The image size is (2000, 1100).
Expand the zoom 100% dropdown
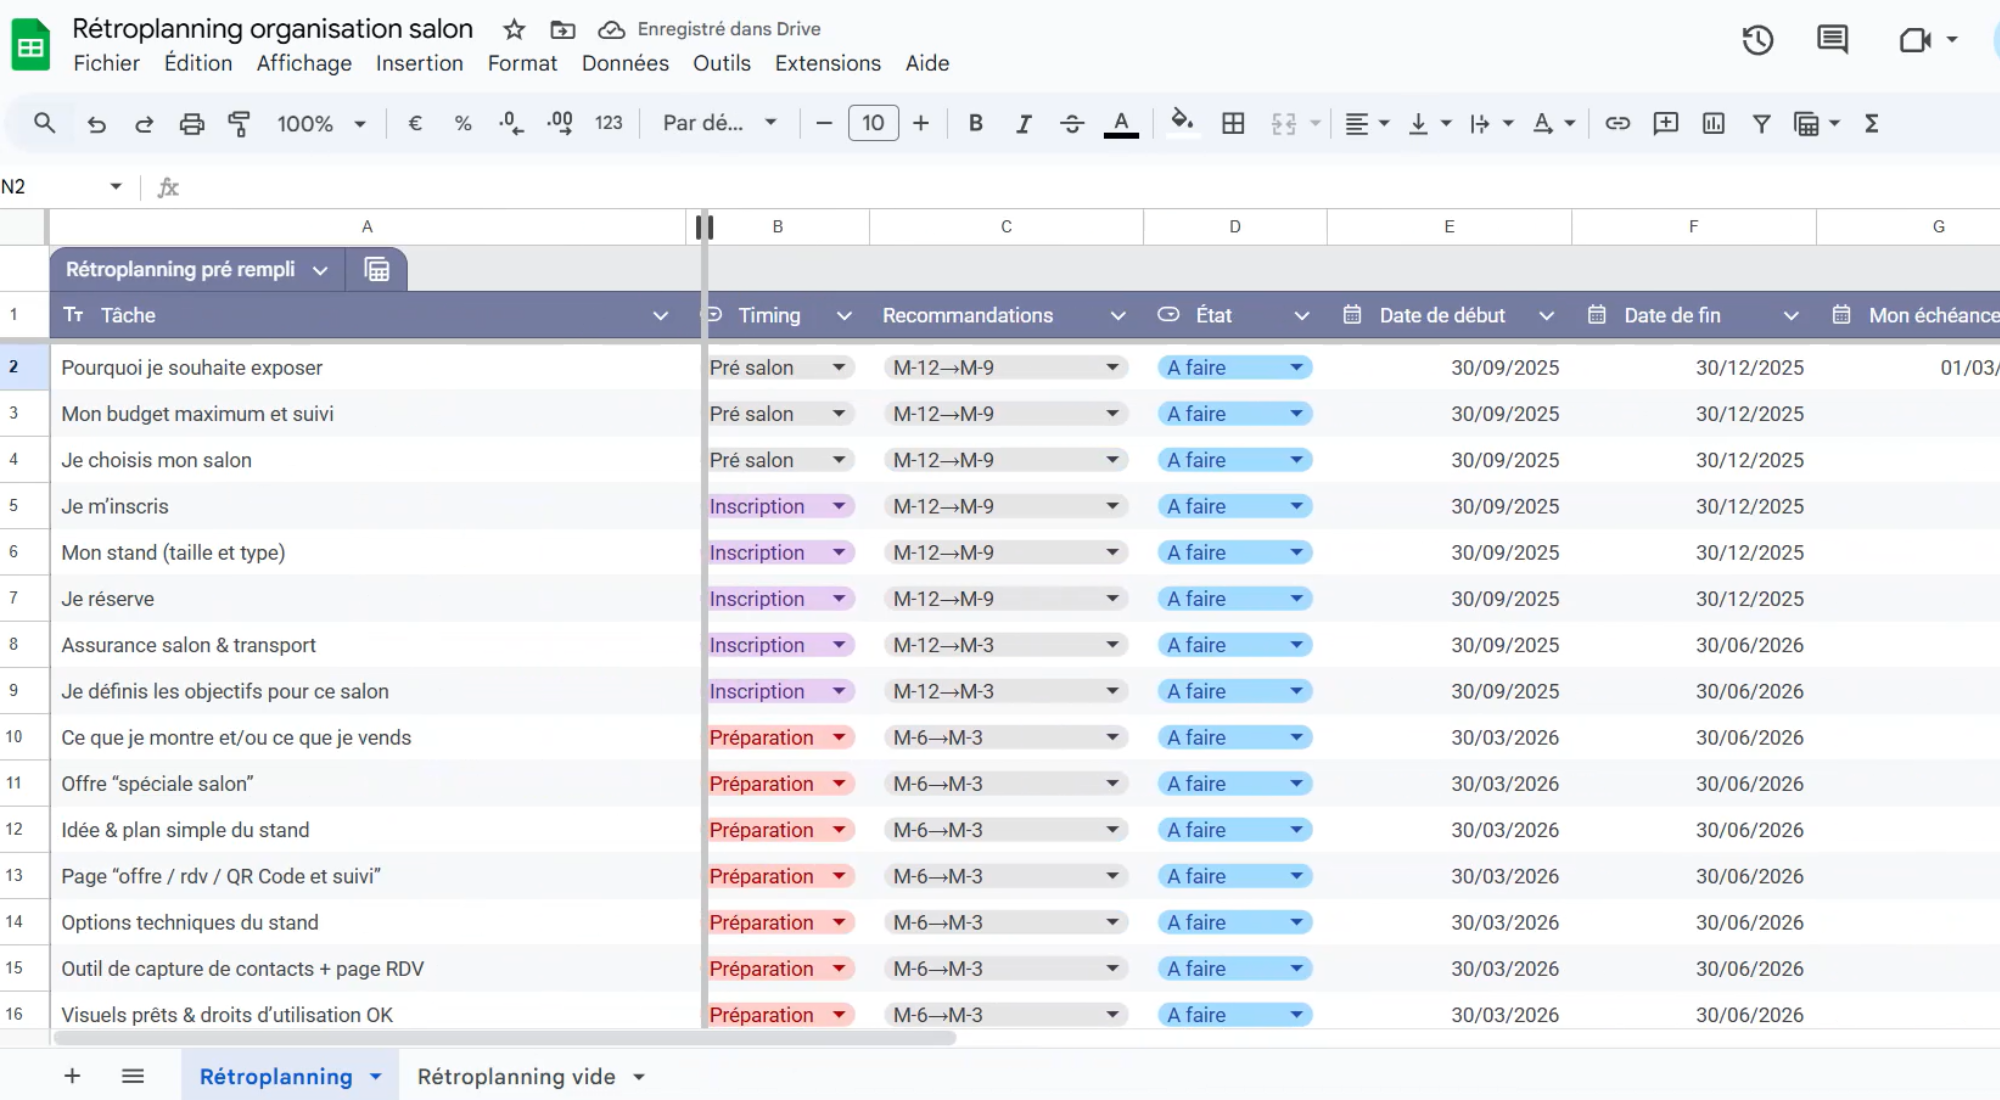click(x=359, y=124)
